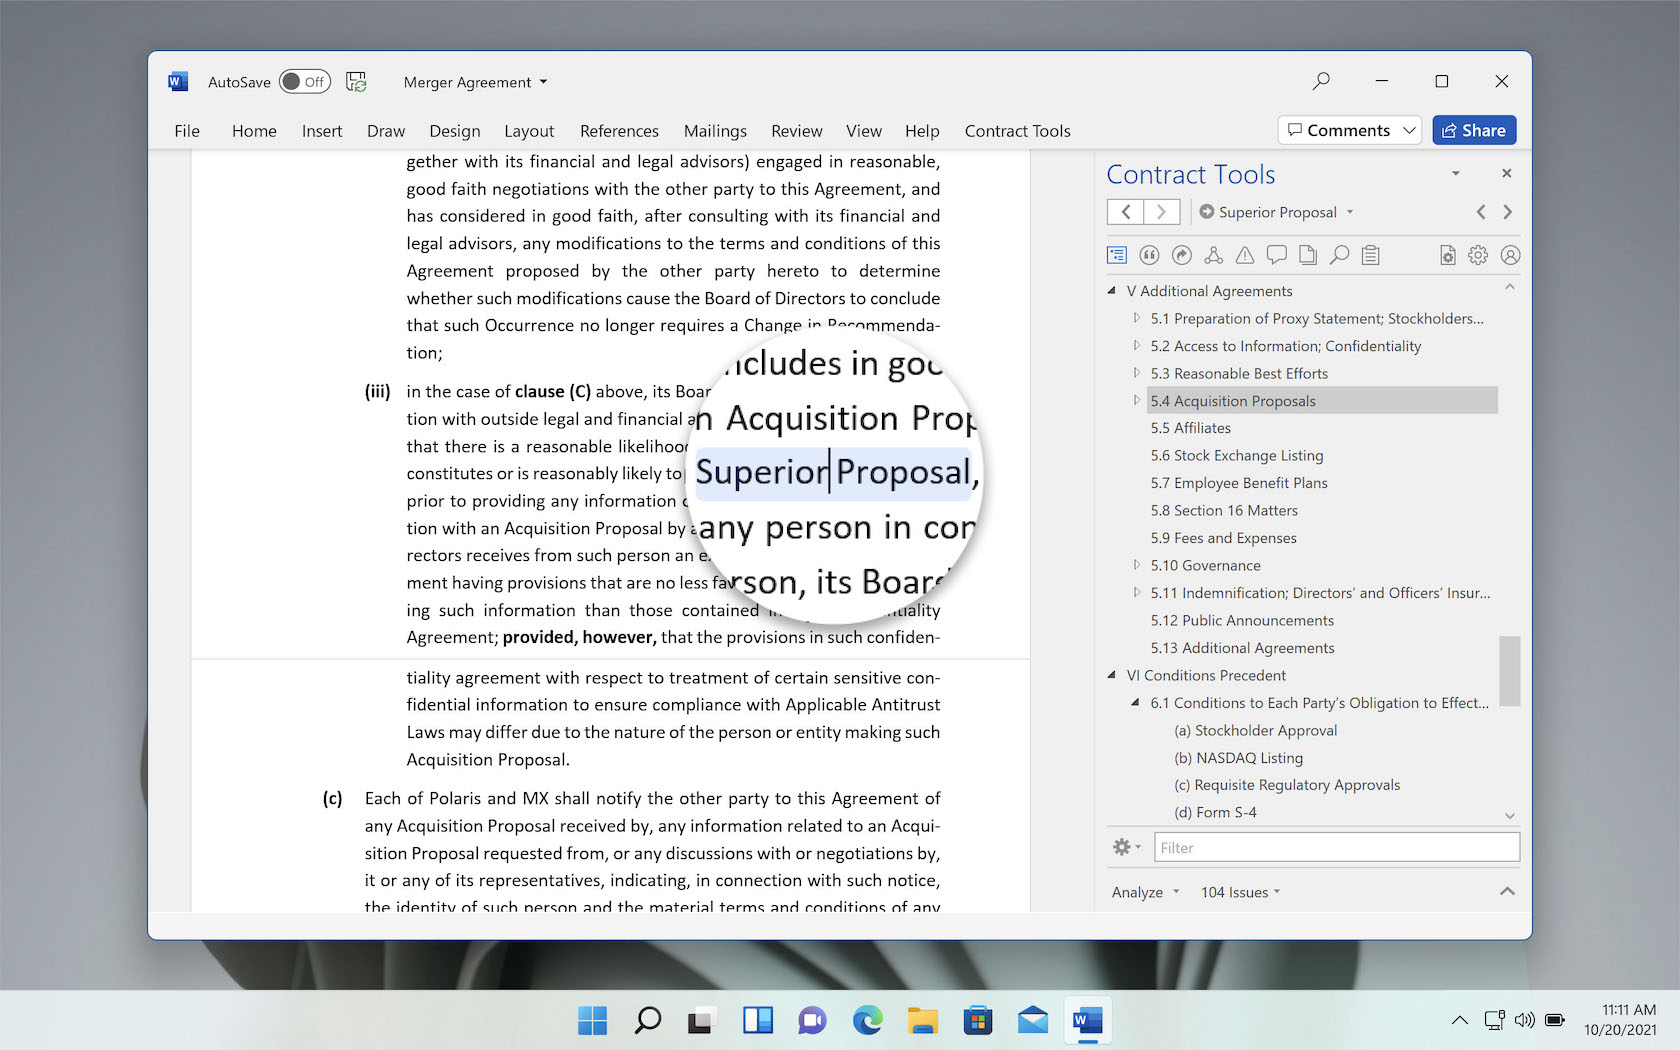Open Microsoft Store from taskbar
Viewport: 1680px width, 1050px height.
(977, 1020)
